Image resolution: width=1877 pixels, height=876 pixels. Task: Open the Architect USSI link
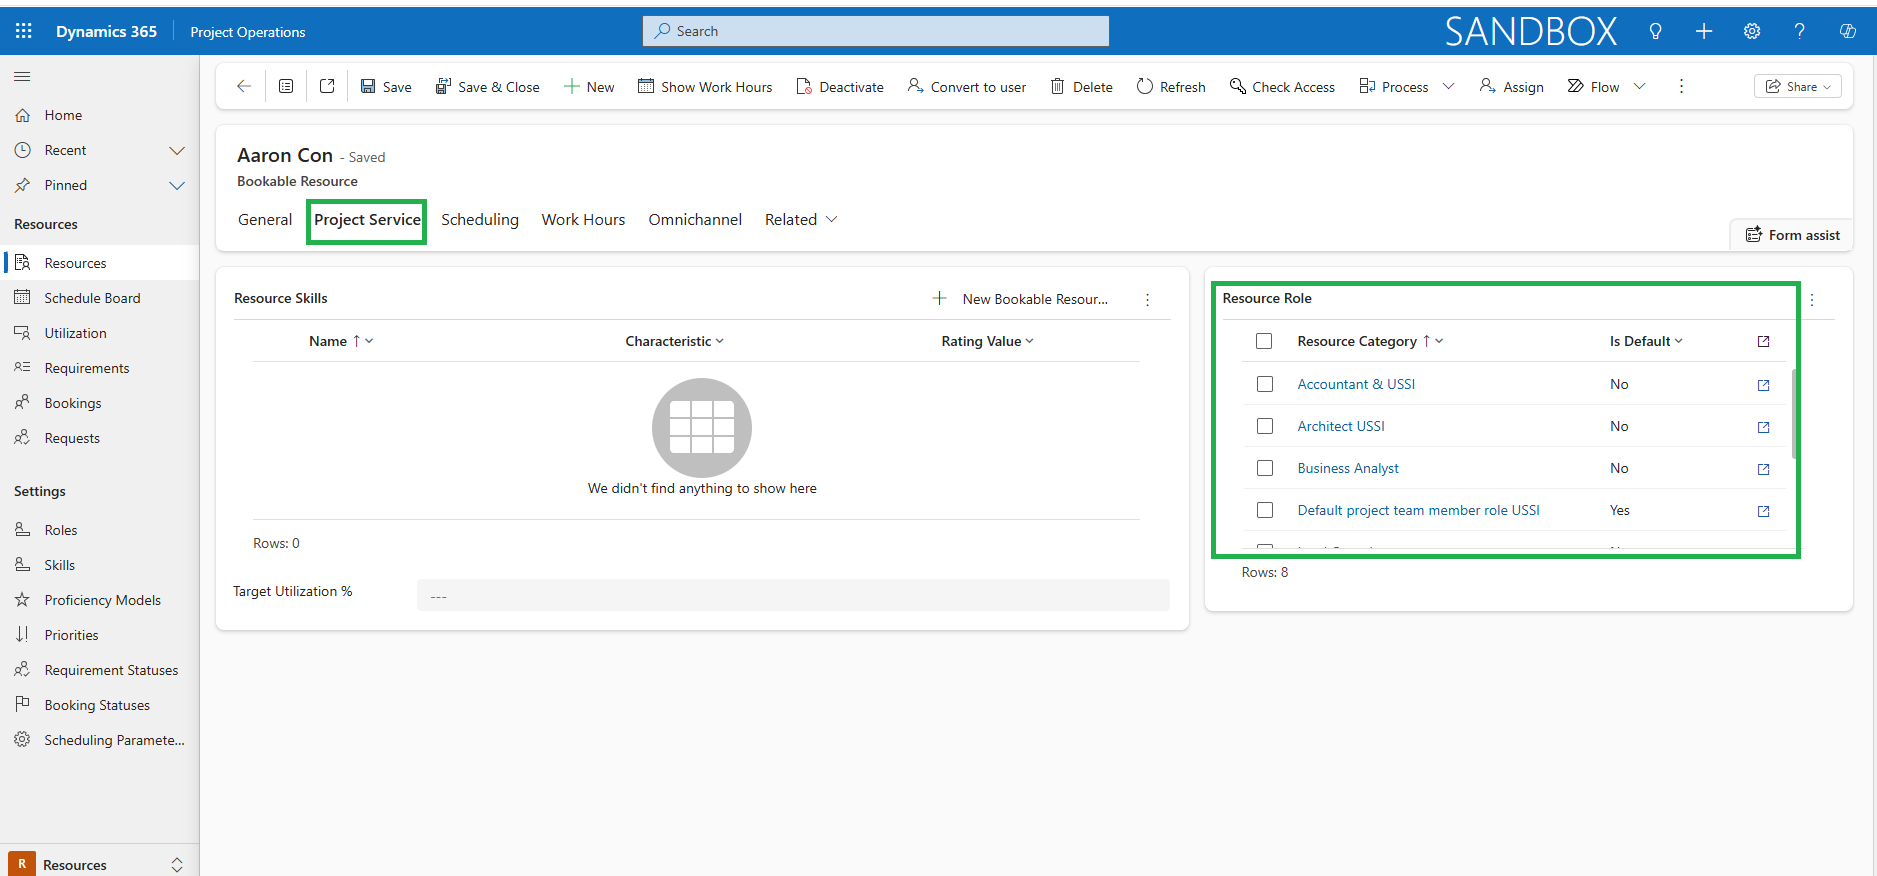pyautogui.click(x=1340, y=426)
